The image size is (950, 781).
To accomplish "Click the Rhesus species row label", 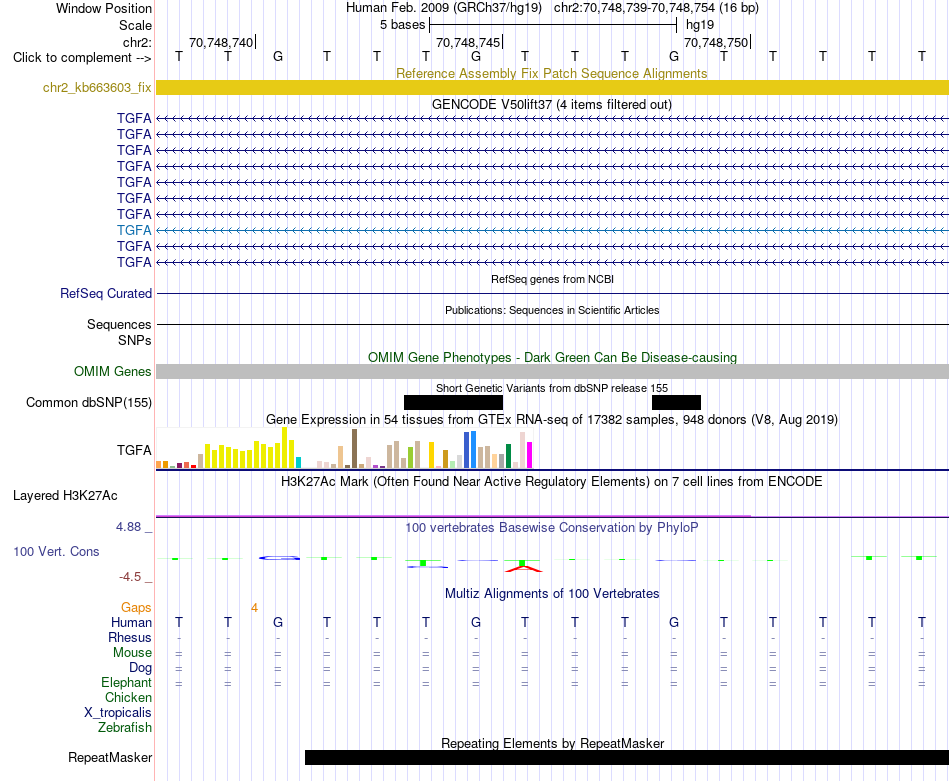I will (x=130, y=637).
